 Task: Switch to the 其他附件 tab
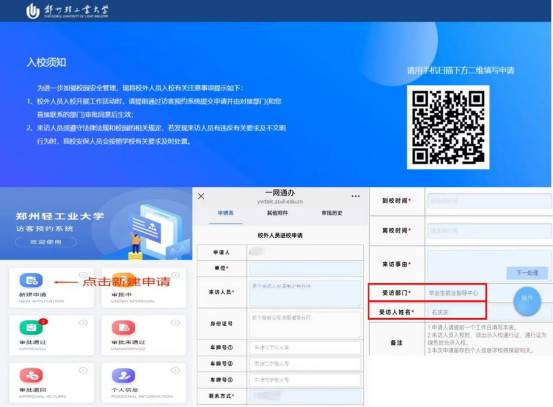[x=277, y=213]
